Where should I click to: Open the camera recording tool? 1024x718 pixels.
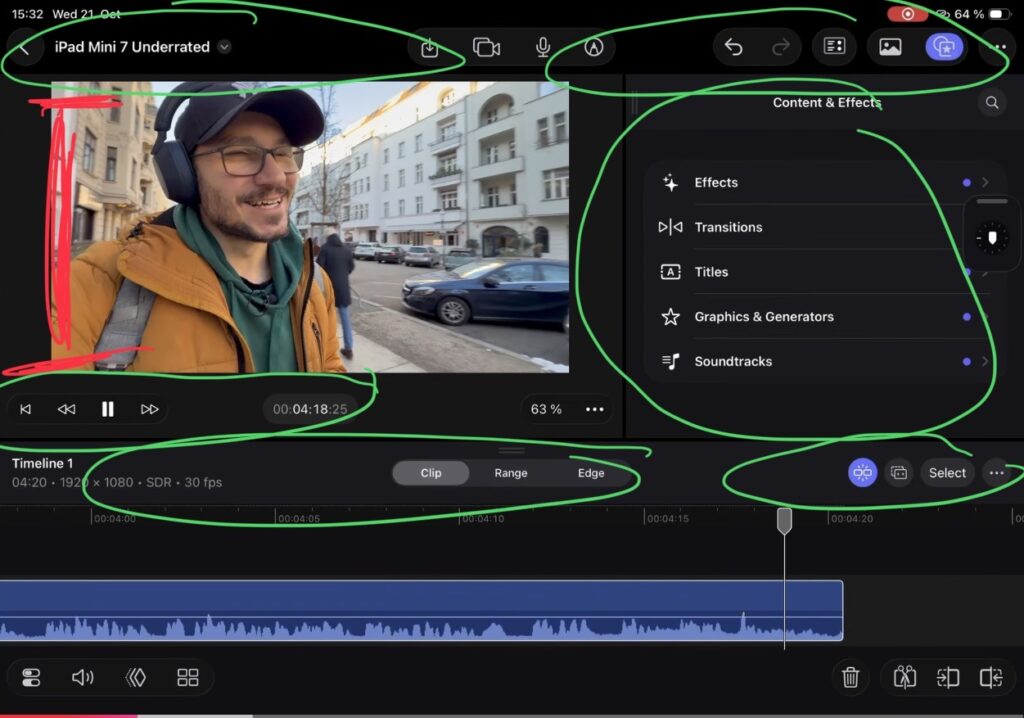(x=487, y=48)
